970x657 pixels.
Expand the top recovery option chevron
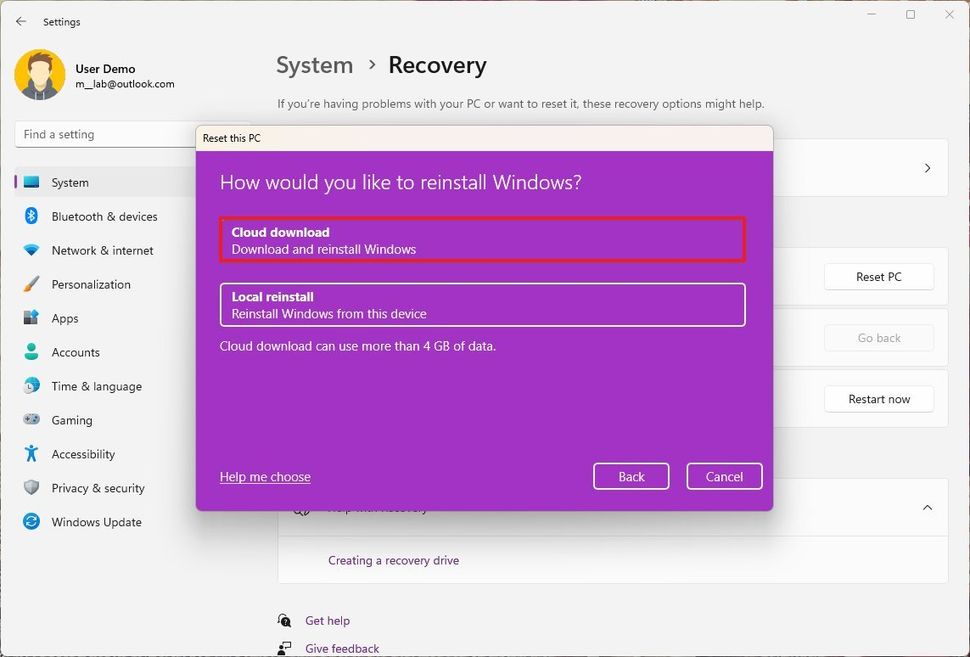point(927,168)
